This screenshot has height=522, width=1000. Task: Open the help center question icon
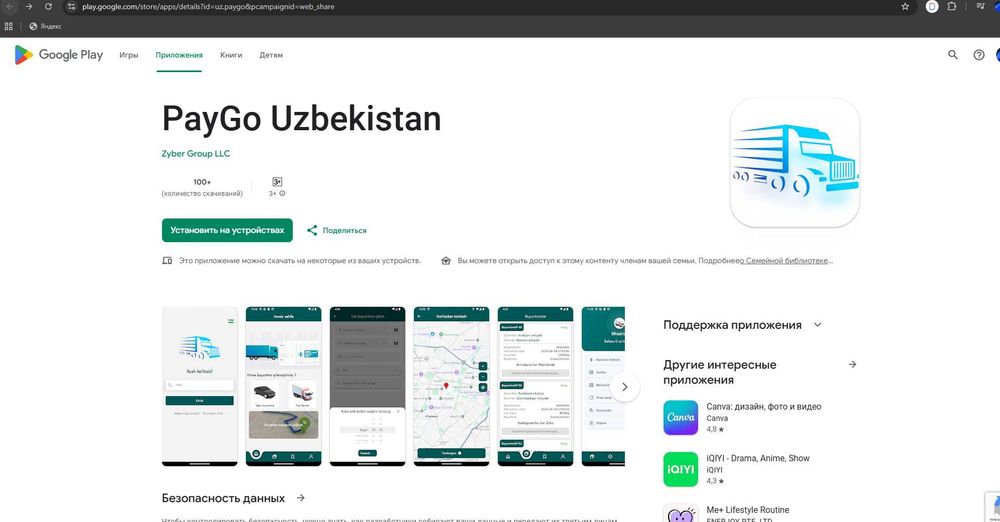[979, 55]
